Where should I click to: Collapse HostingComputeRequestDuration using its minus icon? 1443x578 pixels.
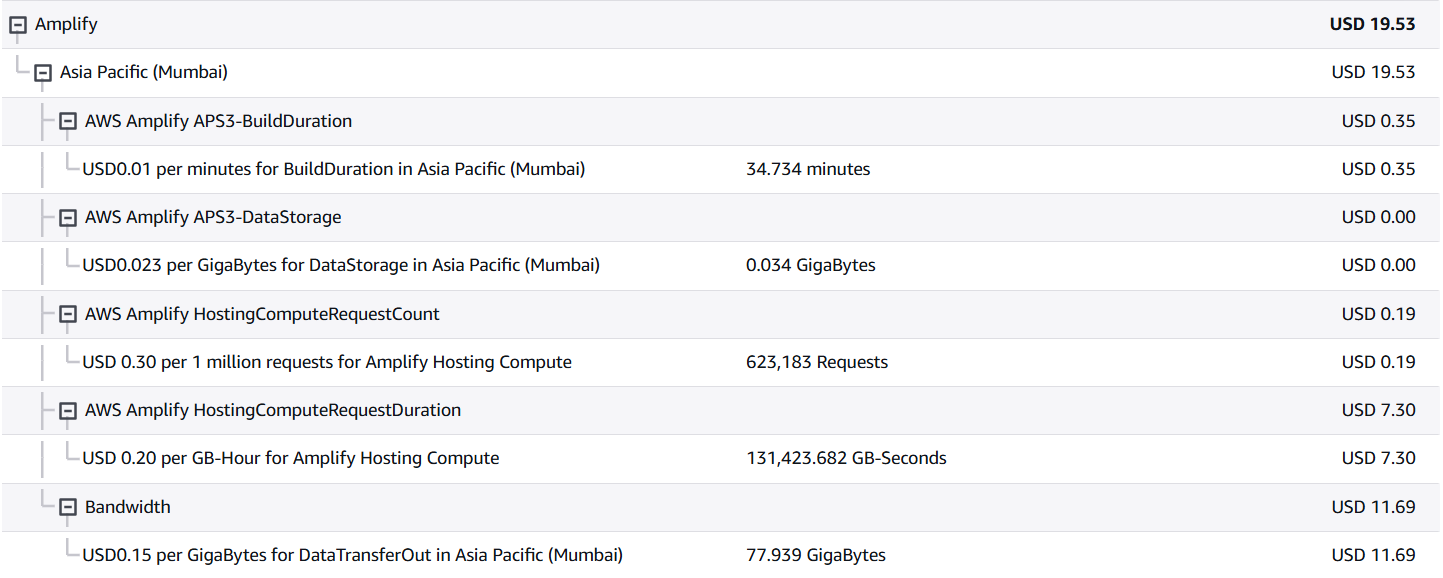[x=68, y=410]
